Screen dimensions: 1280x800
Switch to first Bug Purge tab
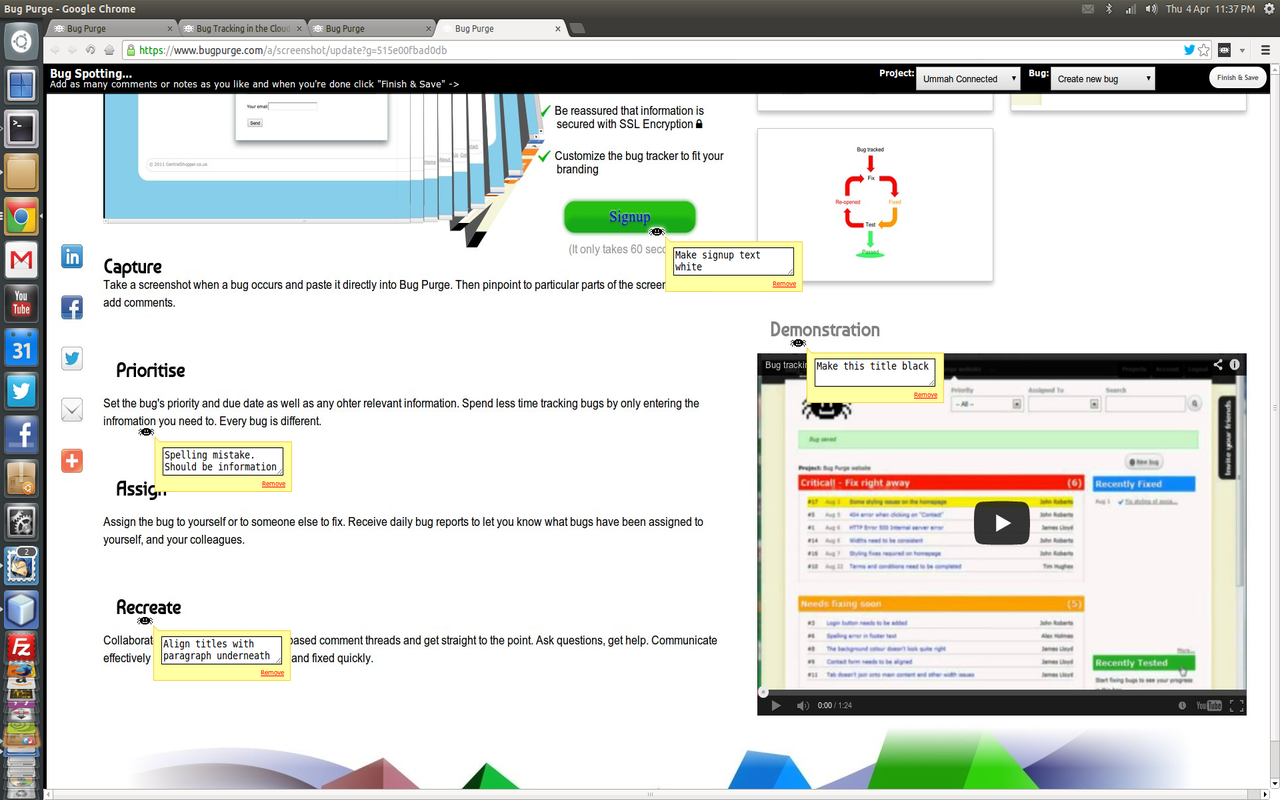pos(111,28)
